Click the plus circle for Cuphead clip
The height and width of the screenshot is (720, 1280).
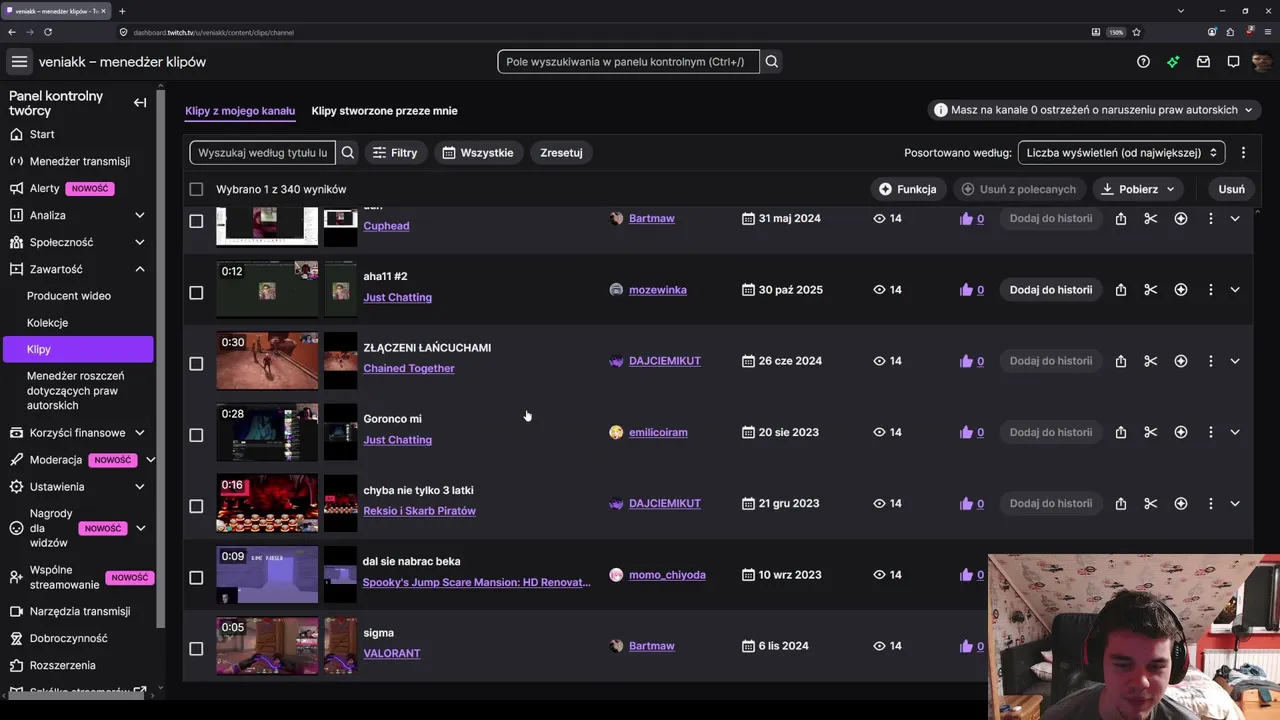(x=1181, y=218)
